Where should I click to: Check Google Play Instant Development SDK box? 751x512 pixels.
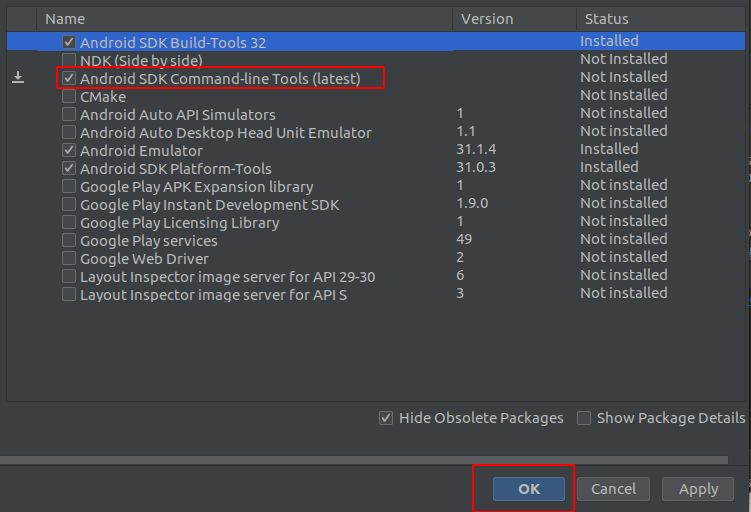point(69,205)
